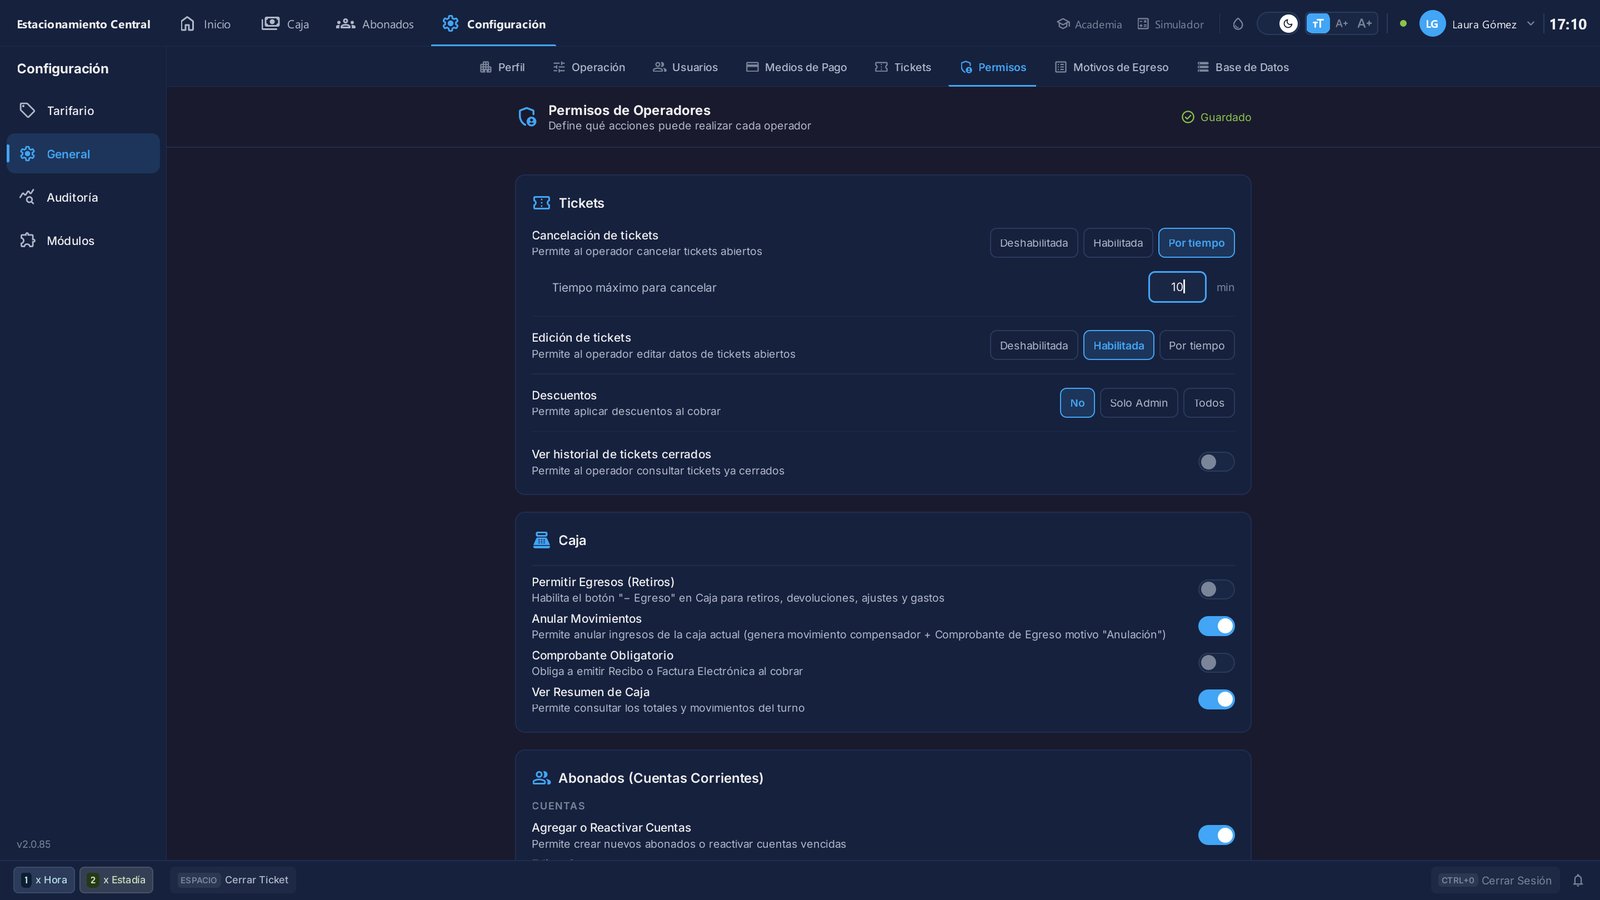Click the Cerrar Ticket shortcut button

point(233,880)
